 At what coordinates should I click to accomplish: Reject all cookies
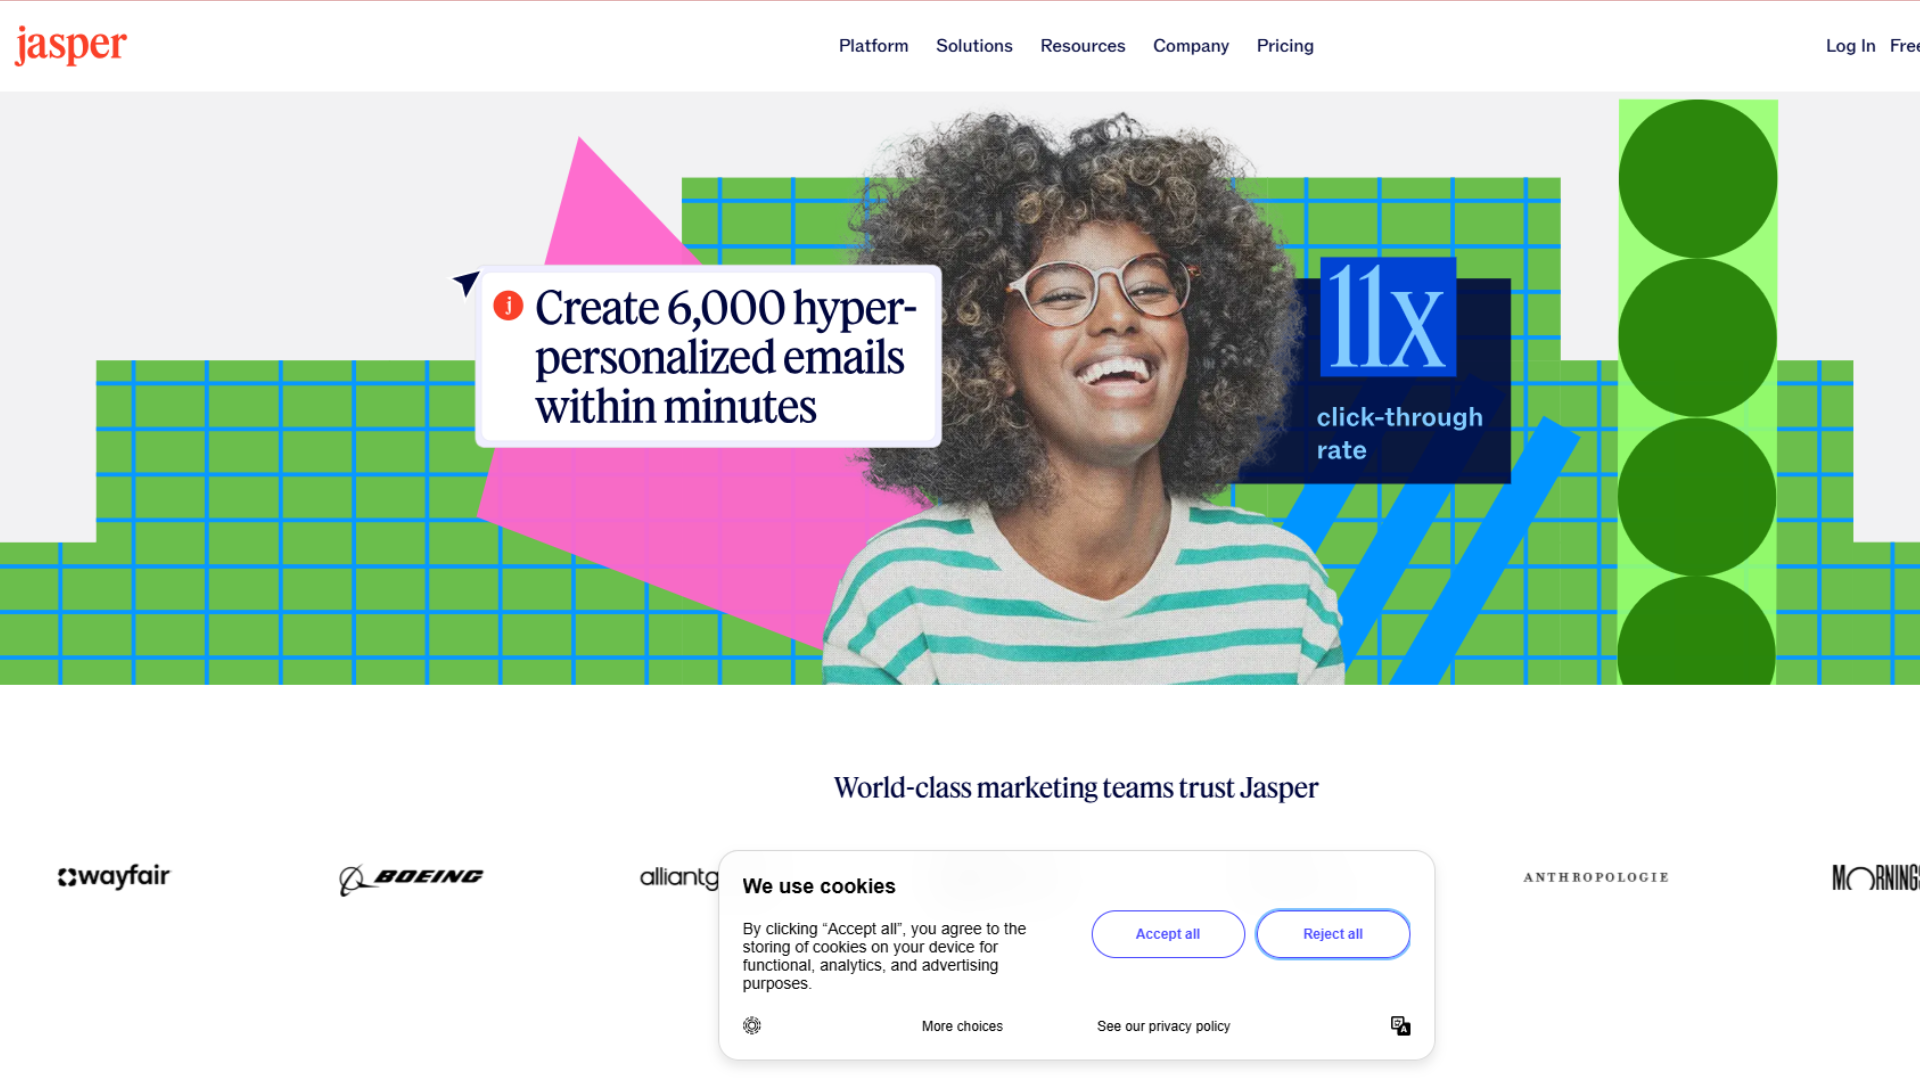tap(1333, 934)
